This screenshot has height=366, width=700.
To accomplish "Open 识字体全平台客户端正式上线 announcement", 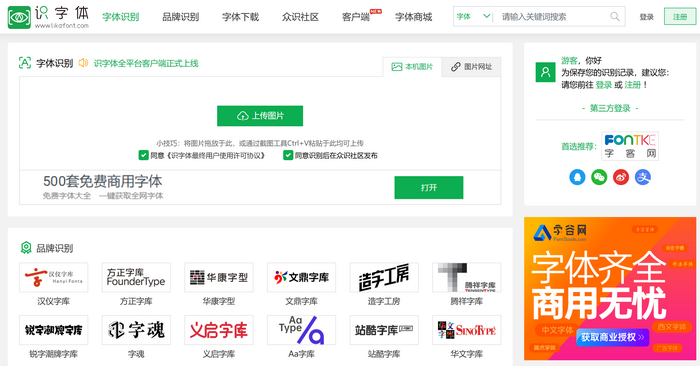I will pyautogui.click(x=146, y=63).
